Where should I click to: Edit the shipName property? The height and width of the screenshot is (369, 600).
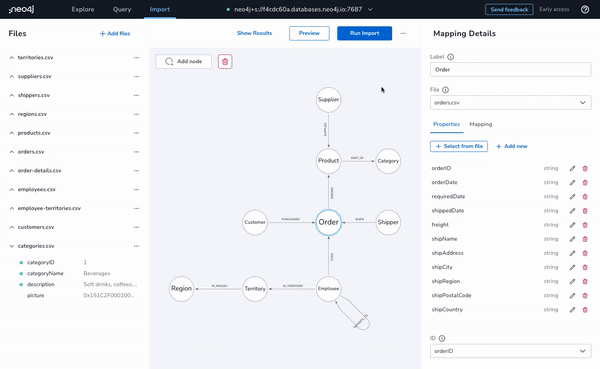(572, 239)
